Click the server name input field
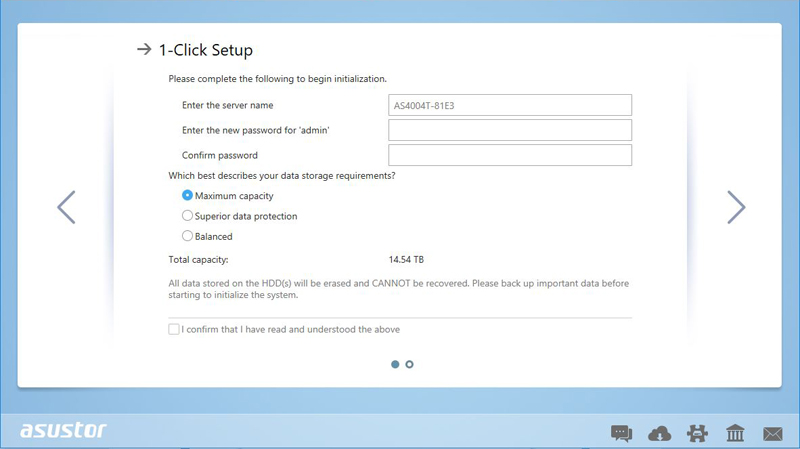The image size is (800, 449). [510, 105]
